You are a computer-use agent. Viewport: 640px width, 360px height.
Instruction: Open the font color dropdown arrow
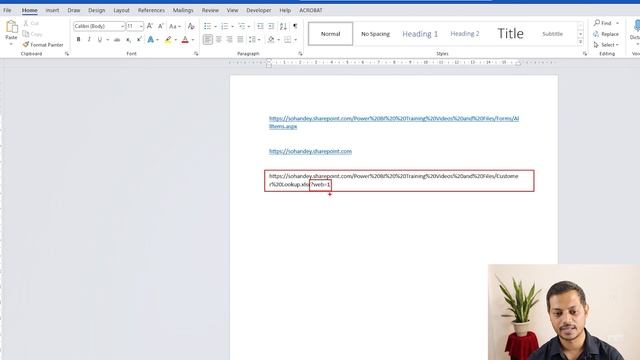[193, 40]
